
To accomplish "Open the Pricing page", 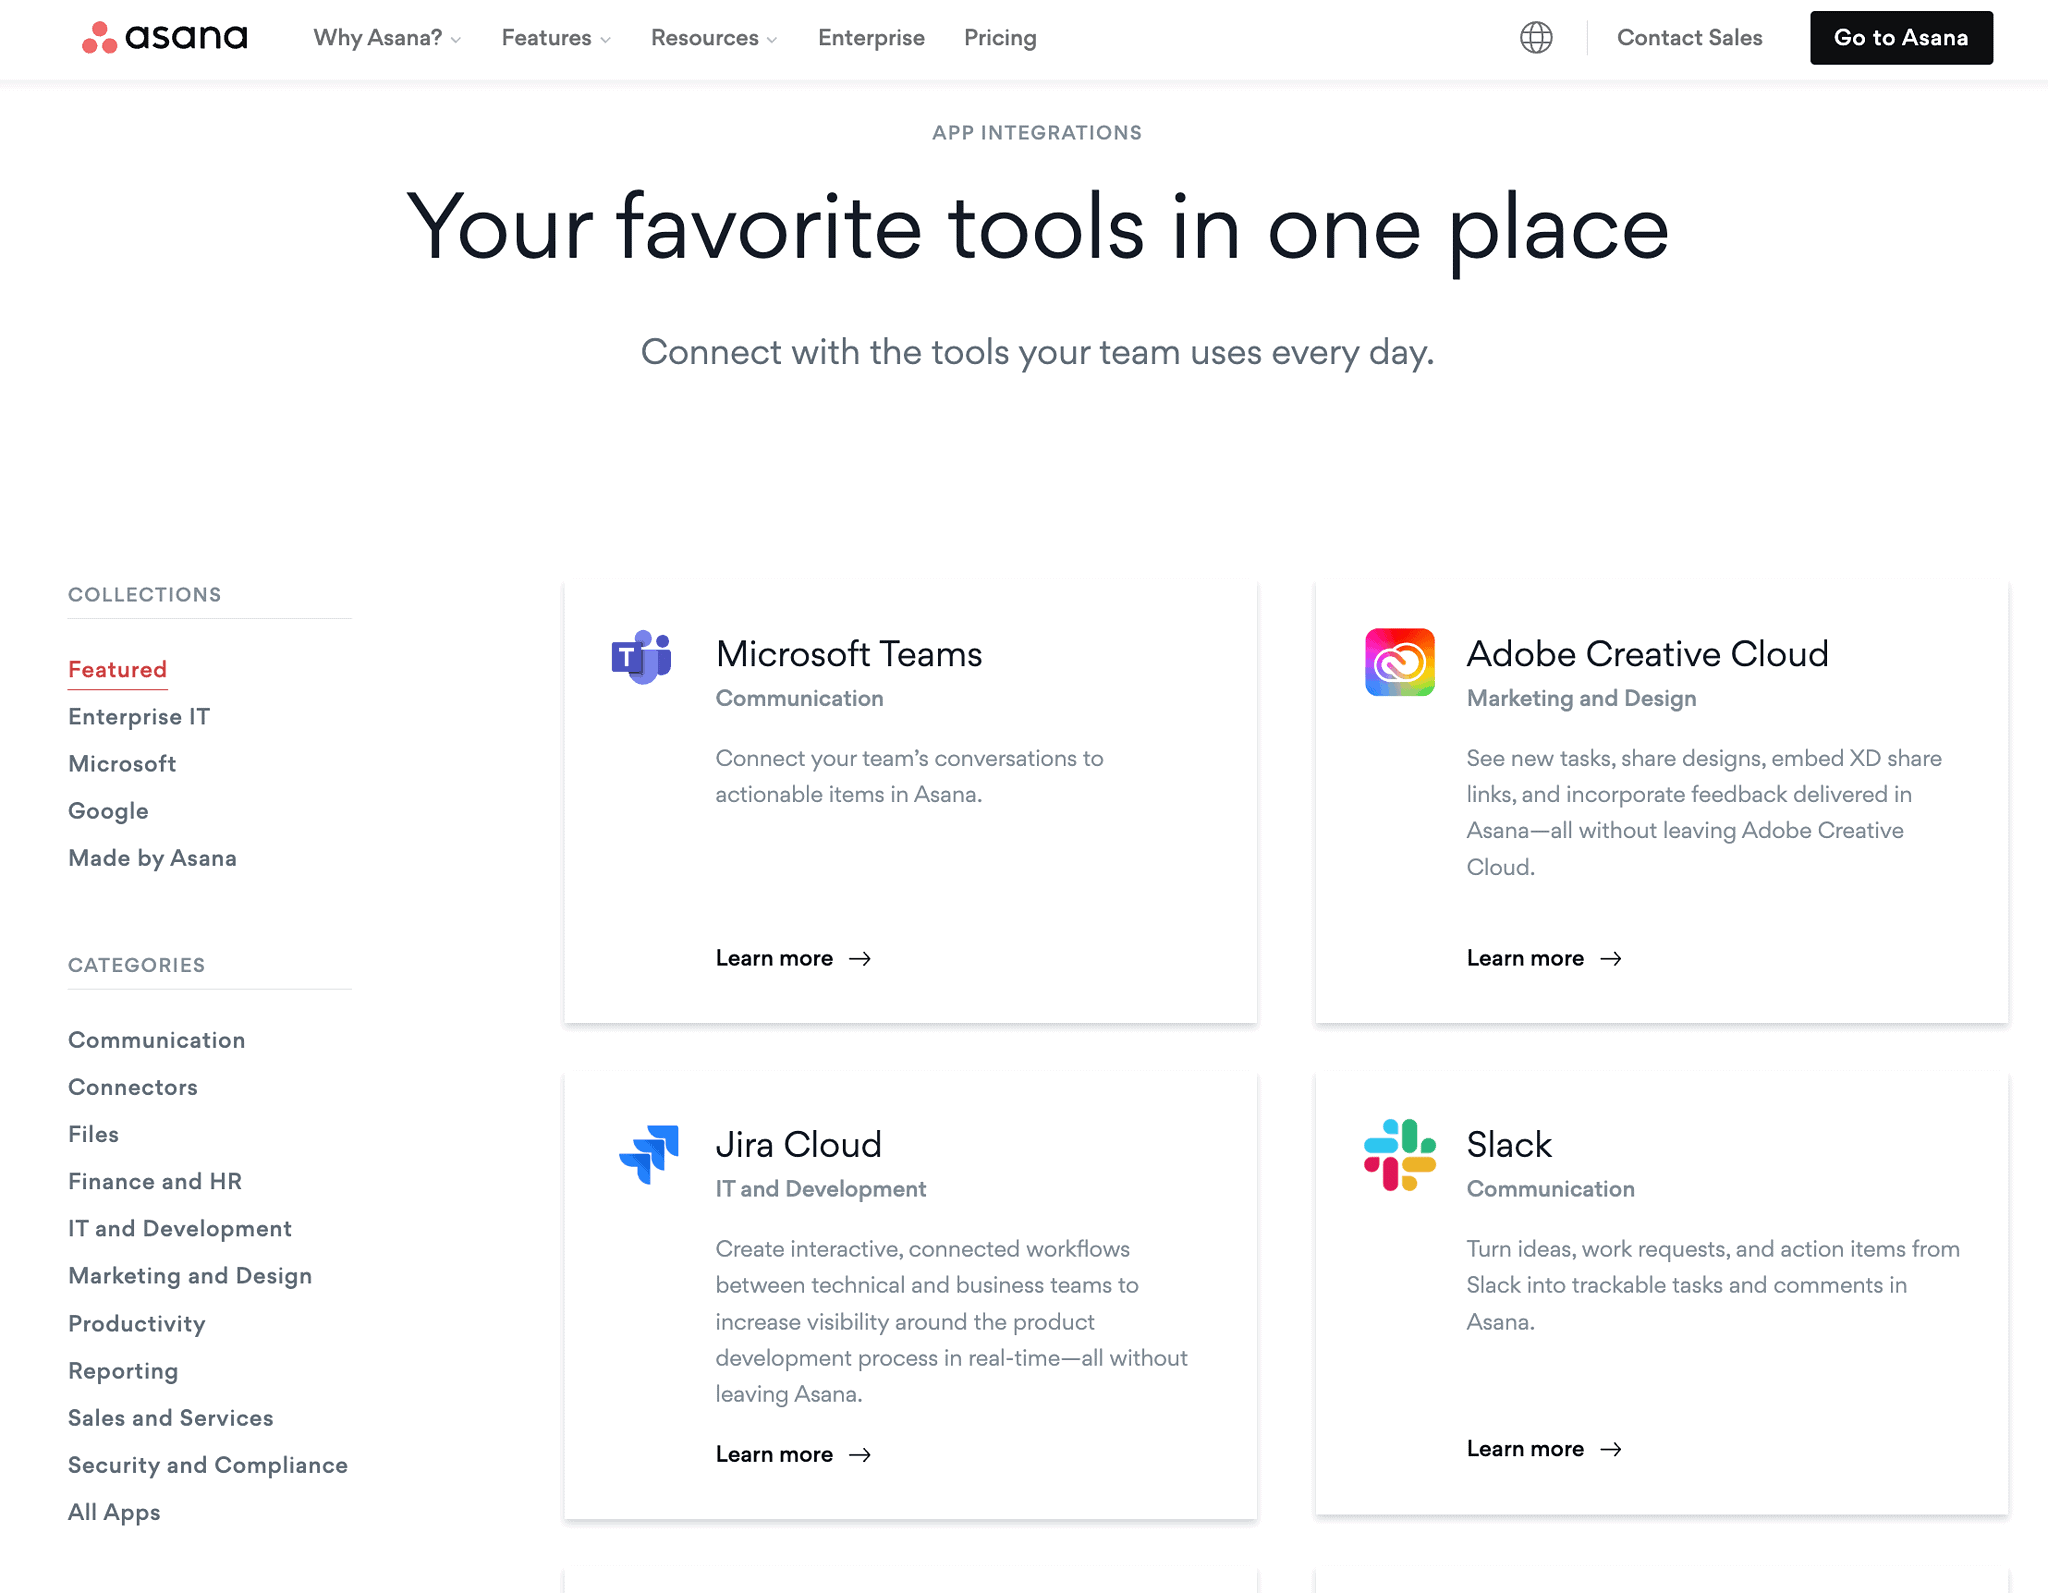I will point(1000,38).
